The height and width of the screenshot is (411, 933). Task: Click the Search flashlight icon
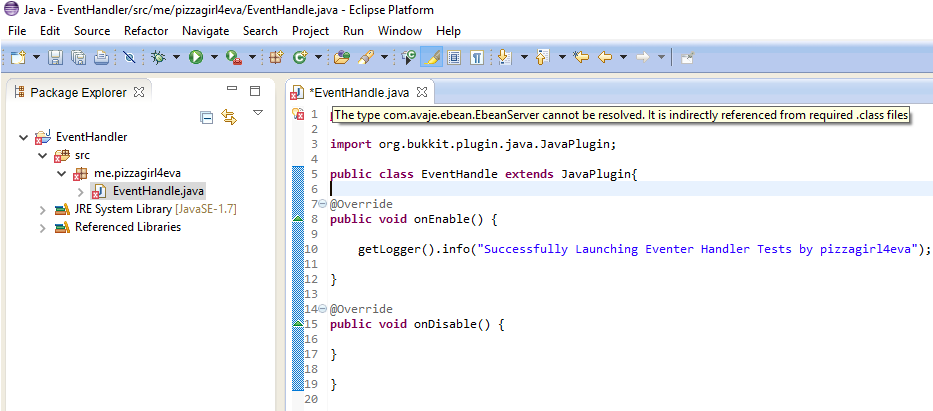coord(366,58)
